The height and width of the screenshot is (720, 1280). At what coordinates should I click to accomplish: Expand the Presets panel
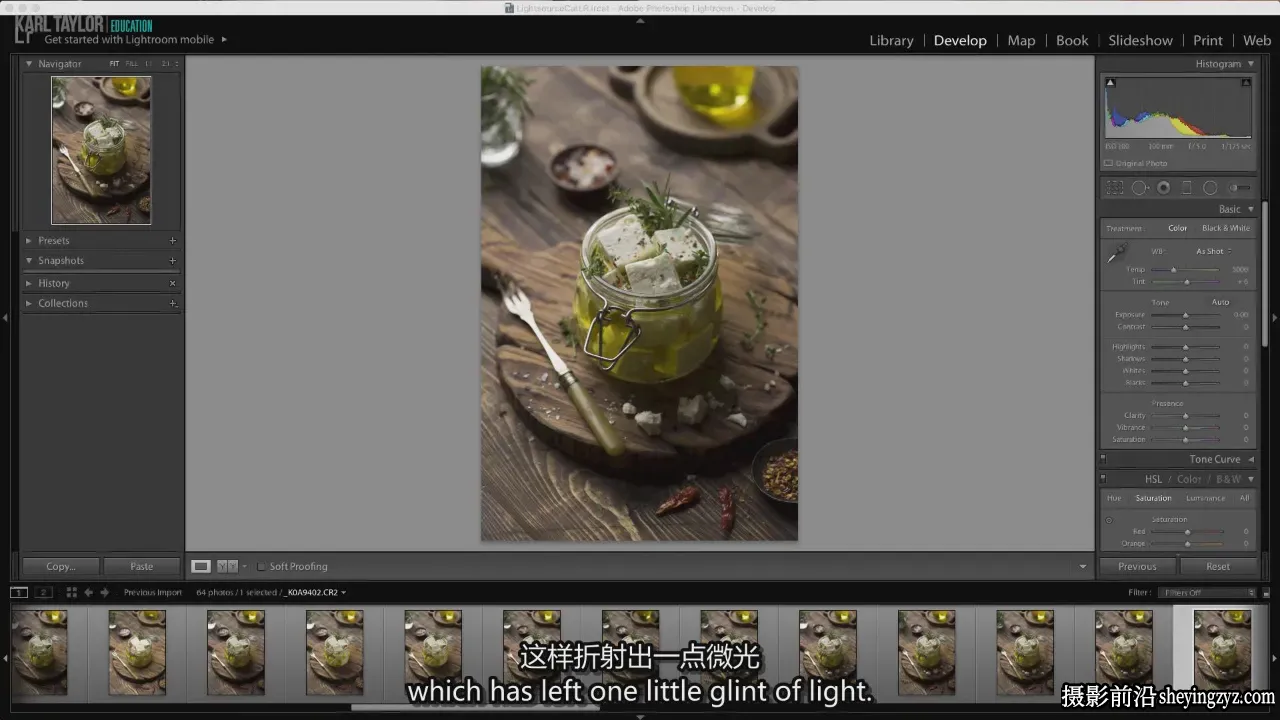coord(29,241)
